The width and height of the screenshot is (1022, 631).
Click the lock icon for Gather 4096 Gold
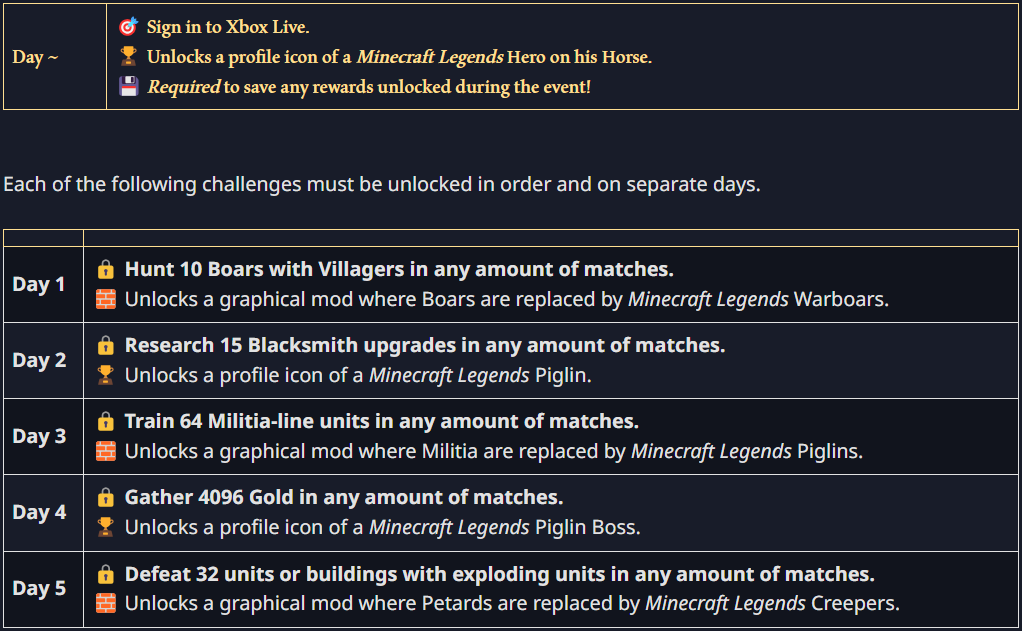(106, 497)
